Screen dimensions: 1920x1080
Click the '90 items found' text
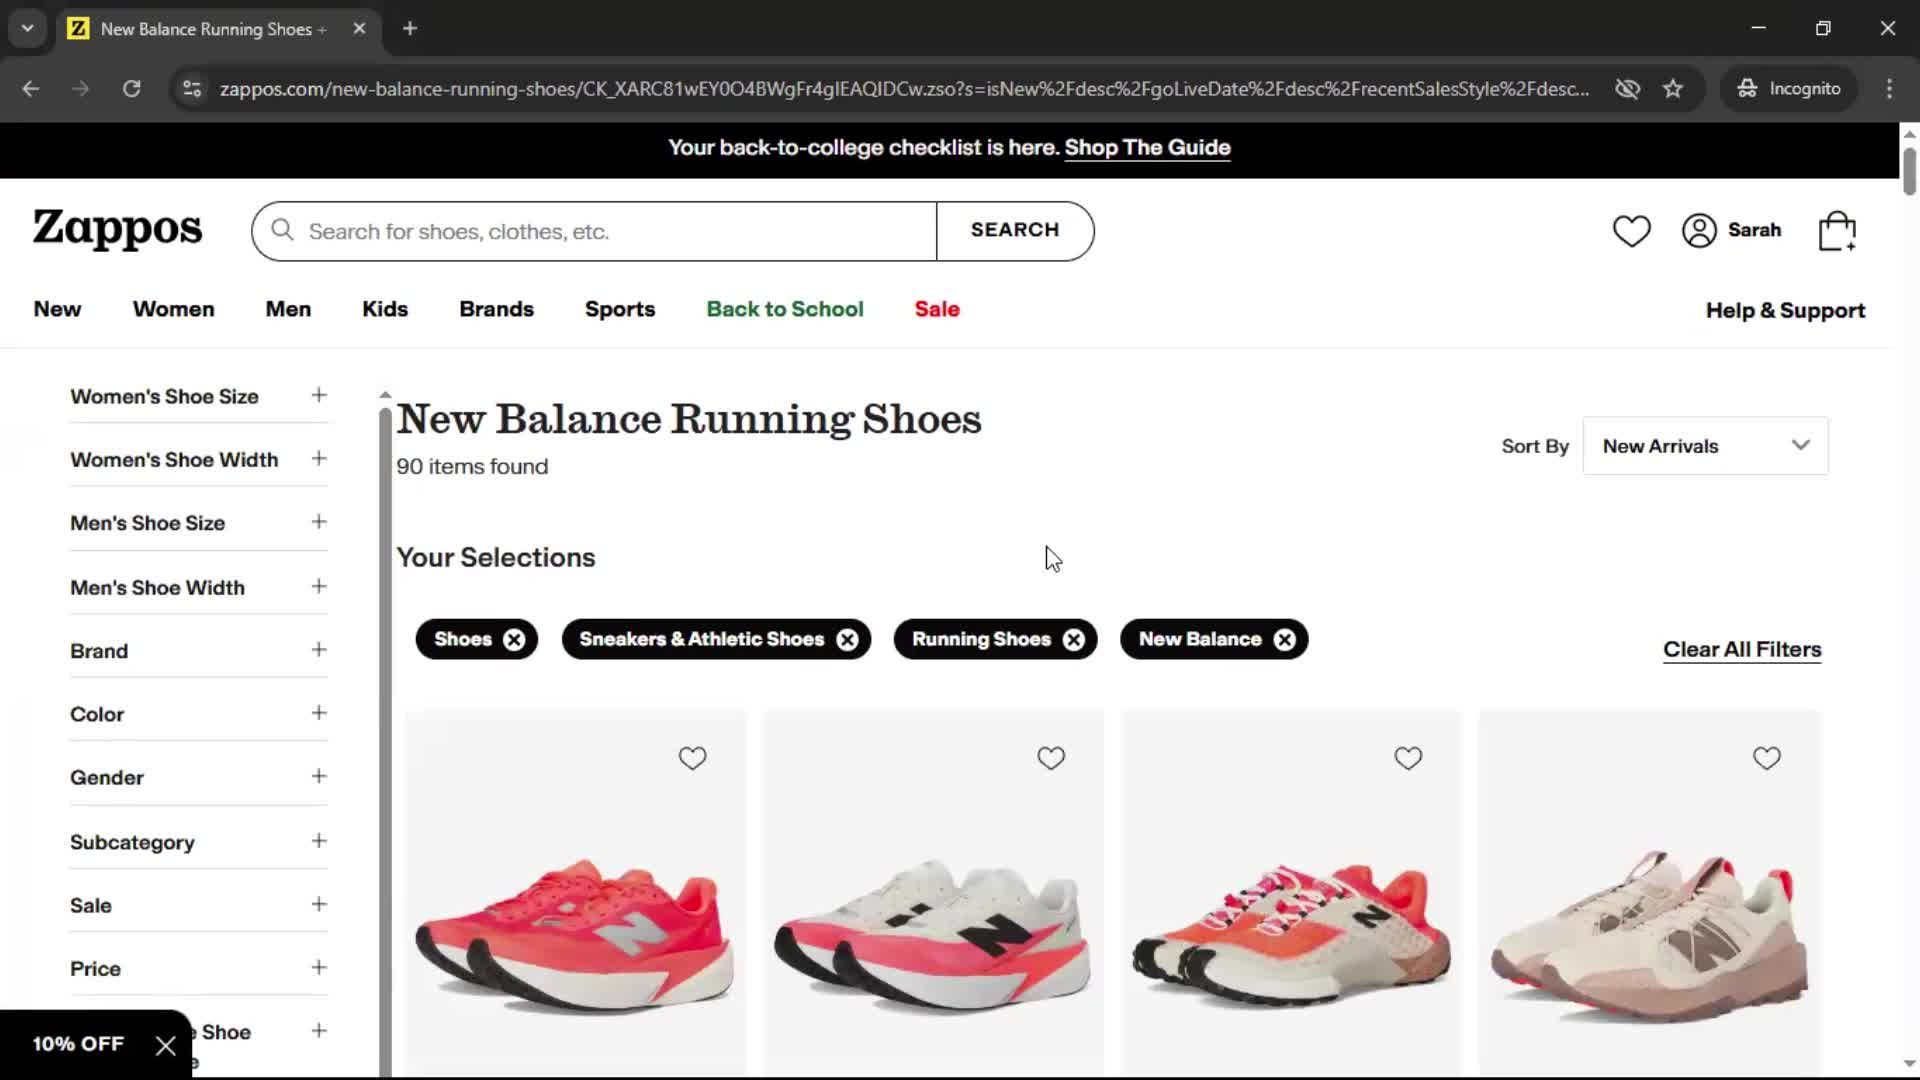click(472, 467)
